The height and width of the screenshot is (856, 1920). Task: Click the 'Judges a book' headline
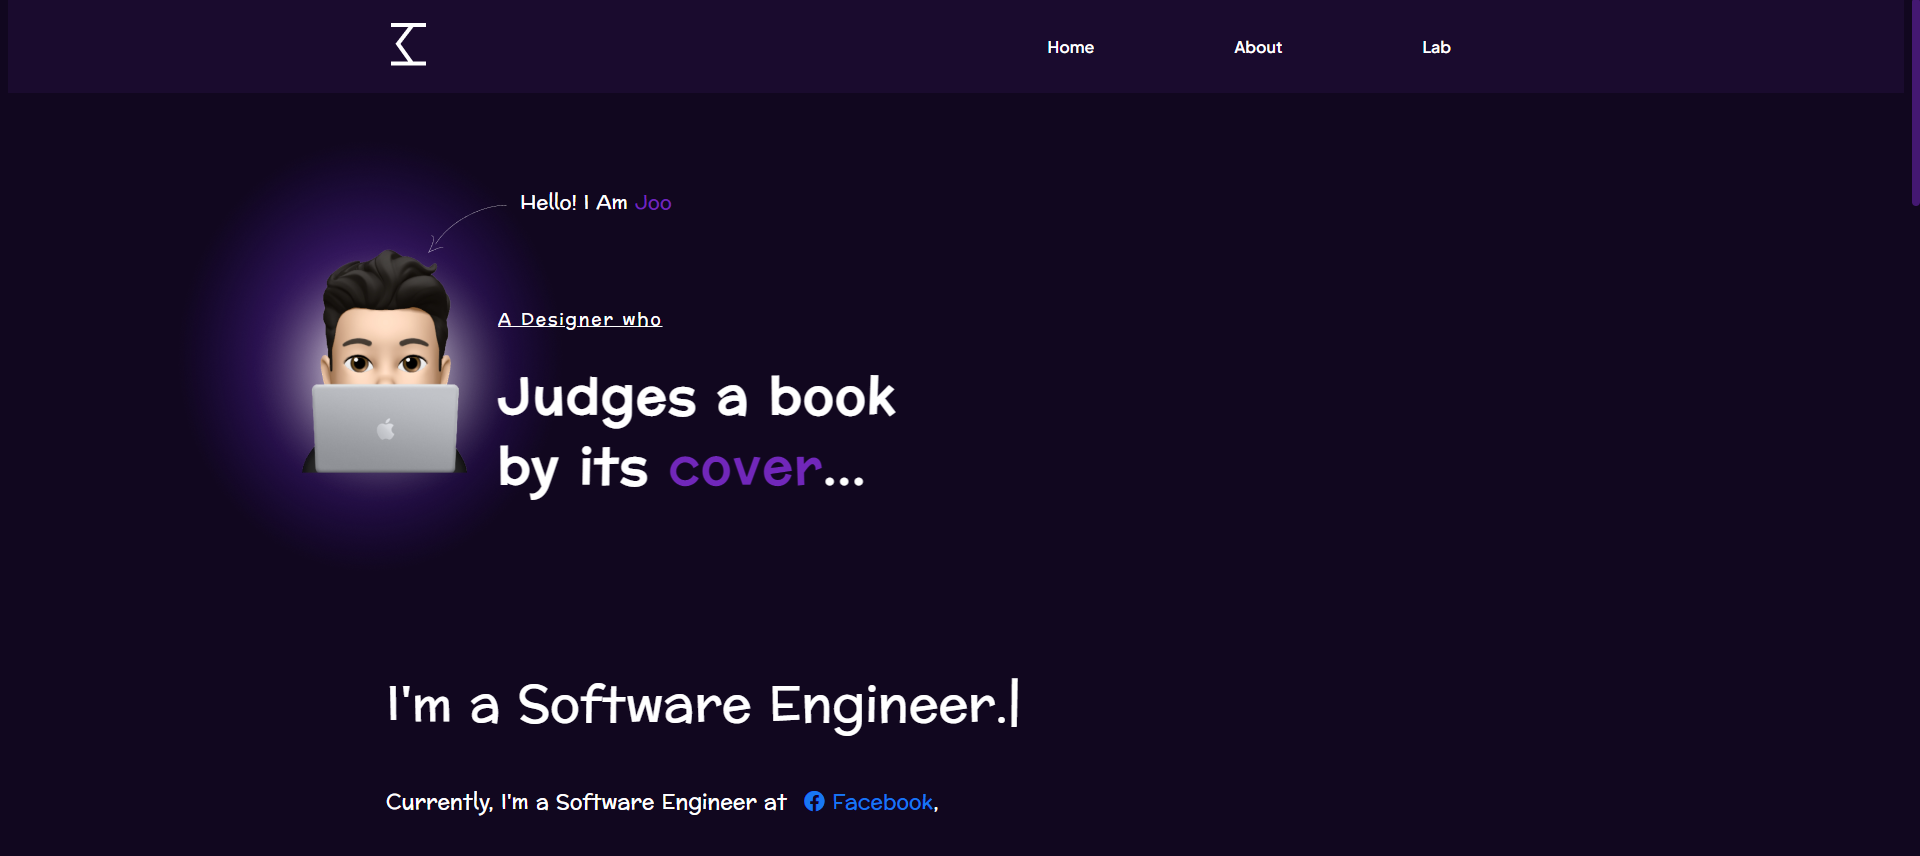click(x=696, y=398)
